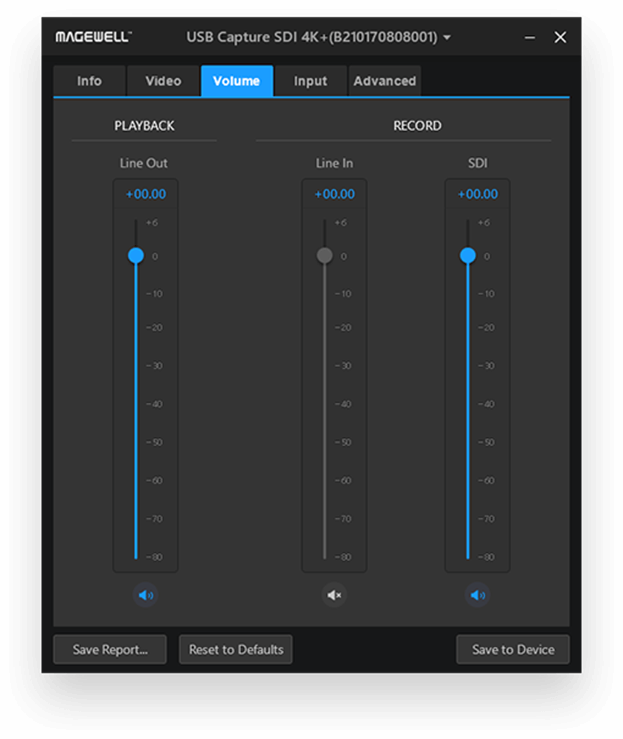
Task: Click Save to Device button
Action: point(513,649)
